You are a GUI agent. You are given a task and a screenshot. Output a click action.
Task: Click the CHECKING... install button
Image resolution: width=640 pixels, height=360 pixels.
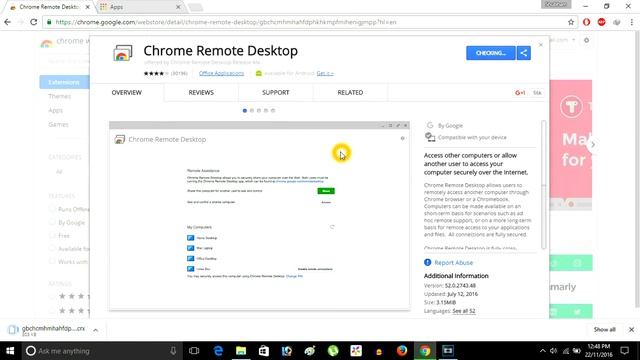pos(491,53)
